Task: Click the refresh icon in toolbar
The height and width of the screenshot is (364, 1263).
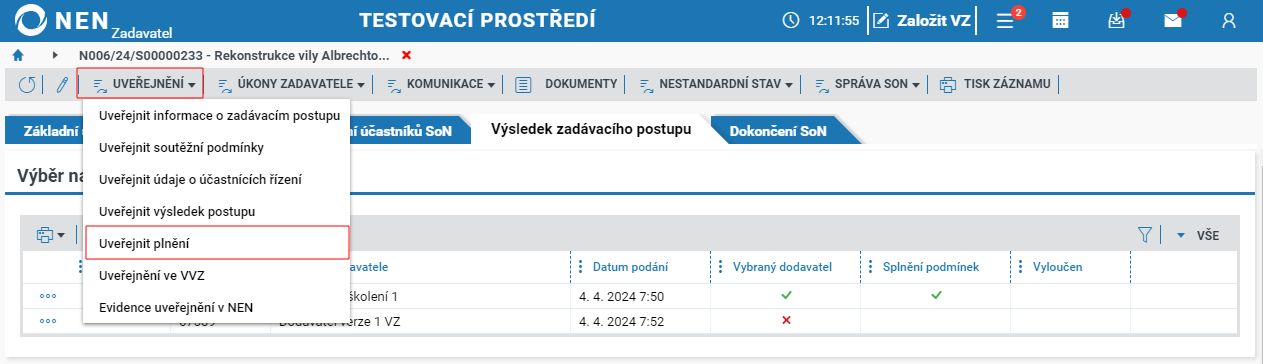Action: (x=27, y=84)
